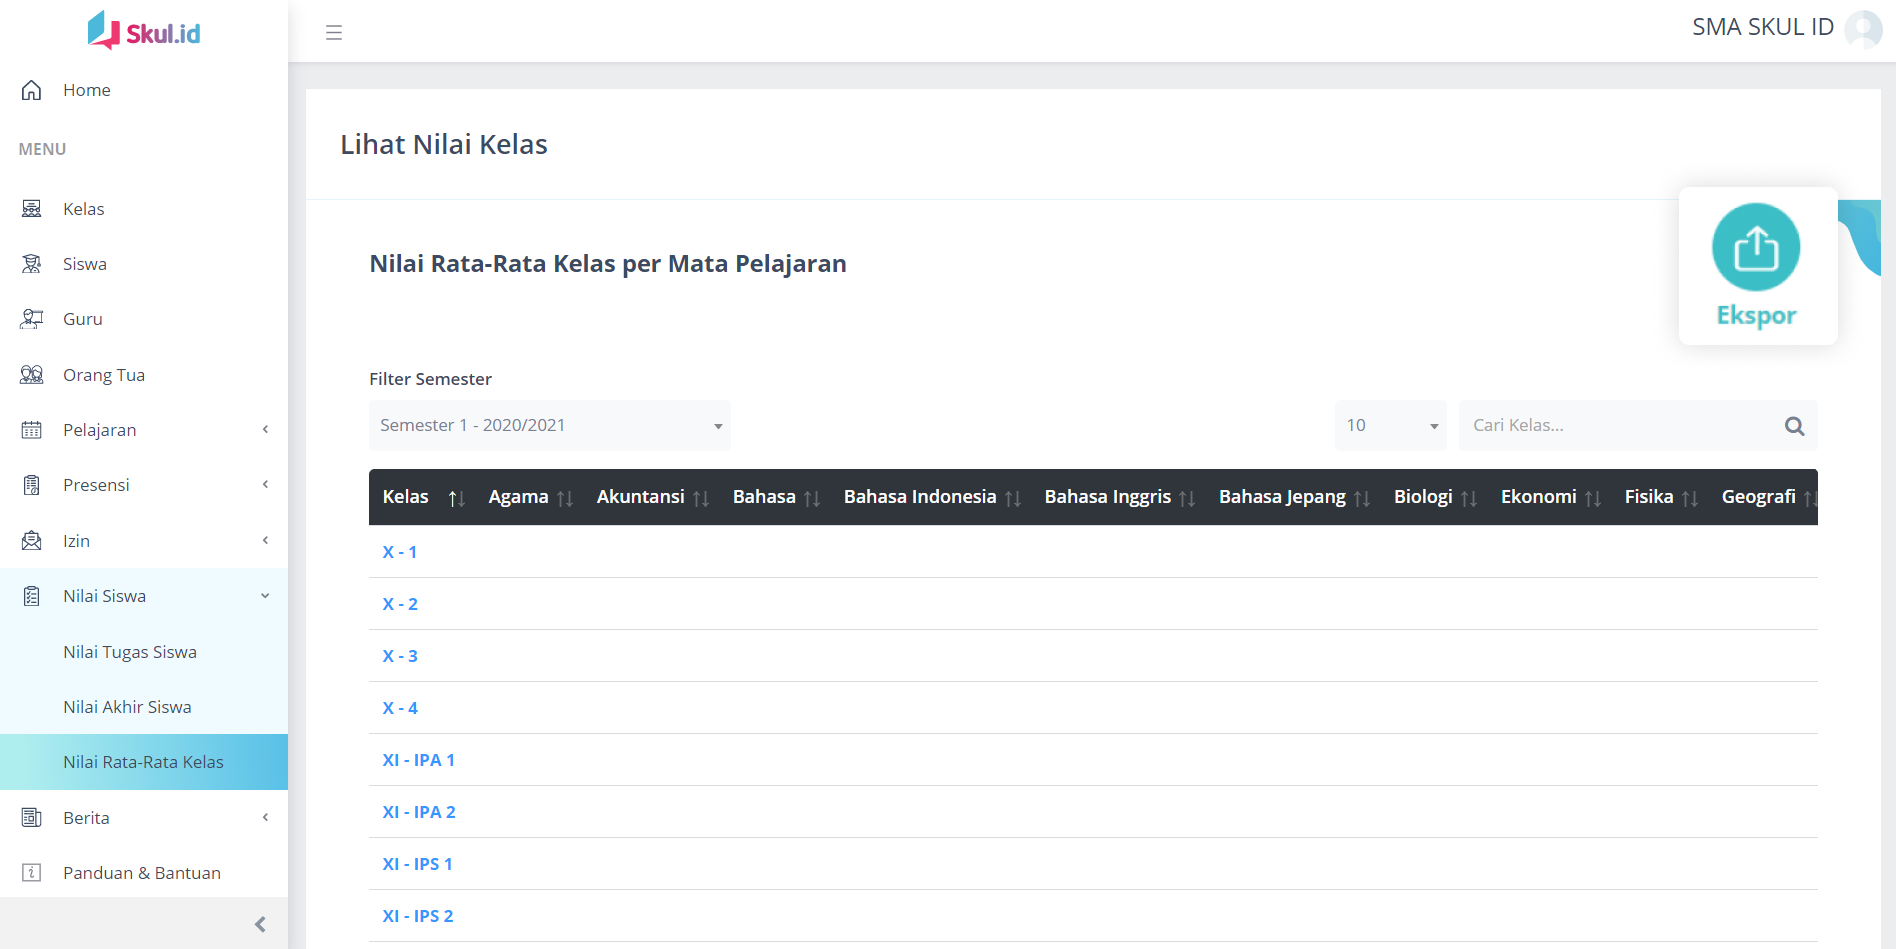Open class XI - IPA 2 link
Screen dimensions: 1896x949
point(418,812)
